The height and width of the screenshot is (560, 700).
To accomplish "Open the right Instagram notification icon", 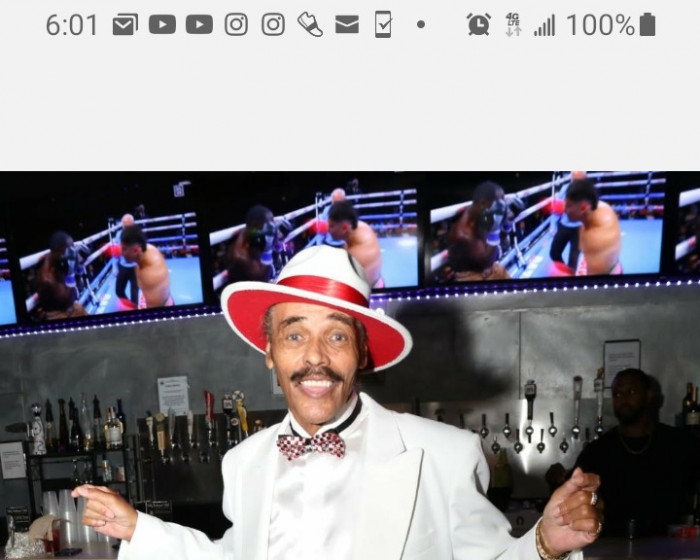I will tap(273, 25).
